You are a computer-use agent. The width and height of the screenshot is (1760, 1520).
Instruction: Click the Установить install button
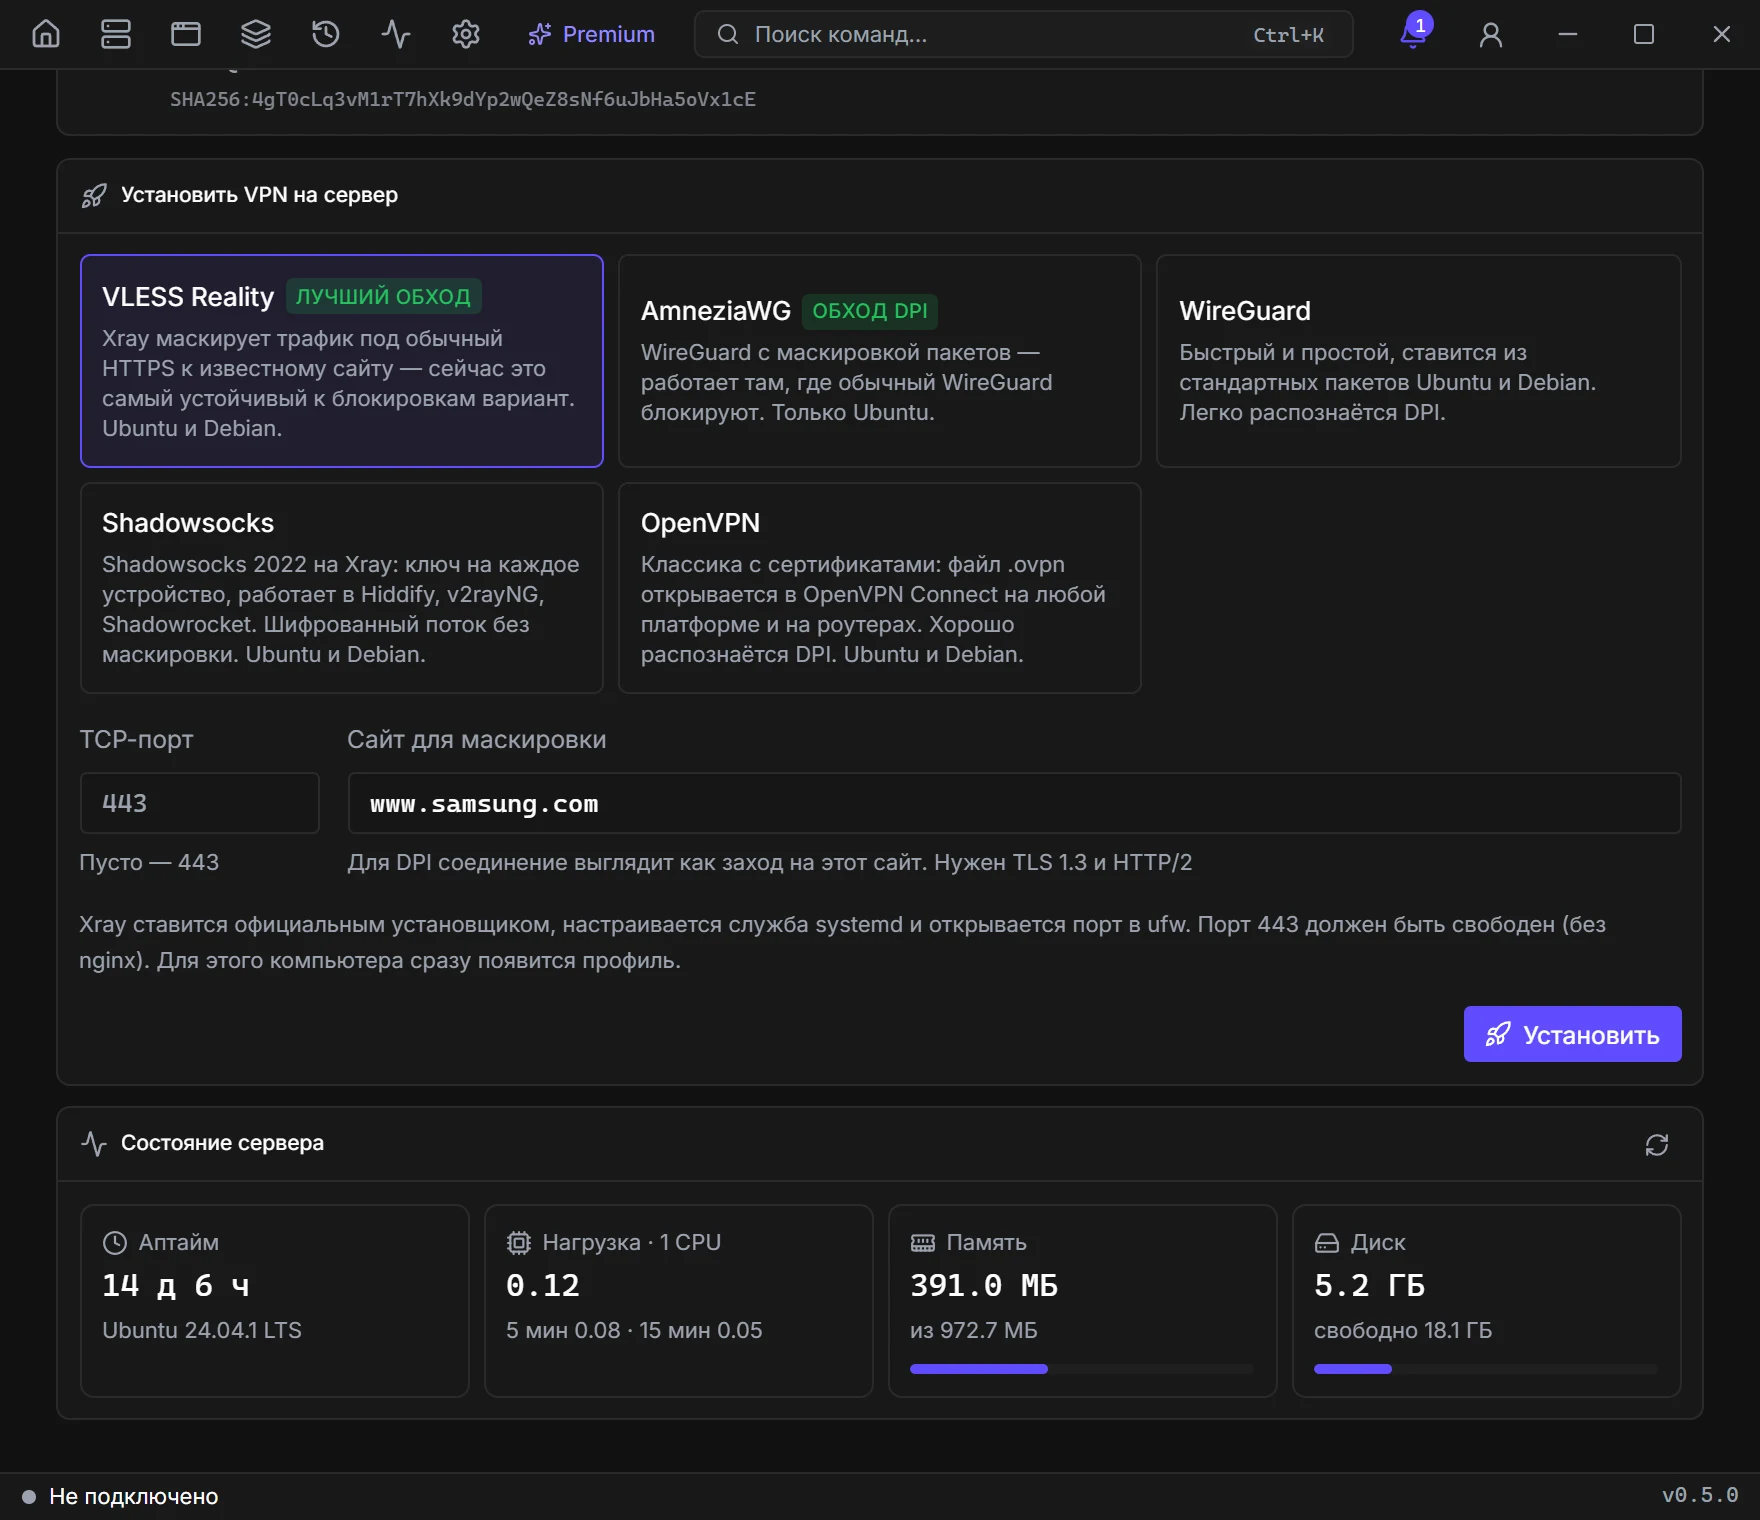pos(1572,1034)
